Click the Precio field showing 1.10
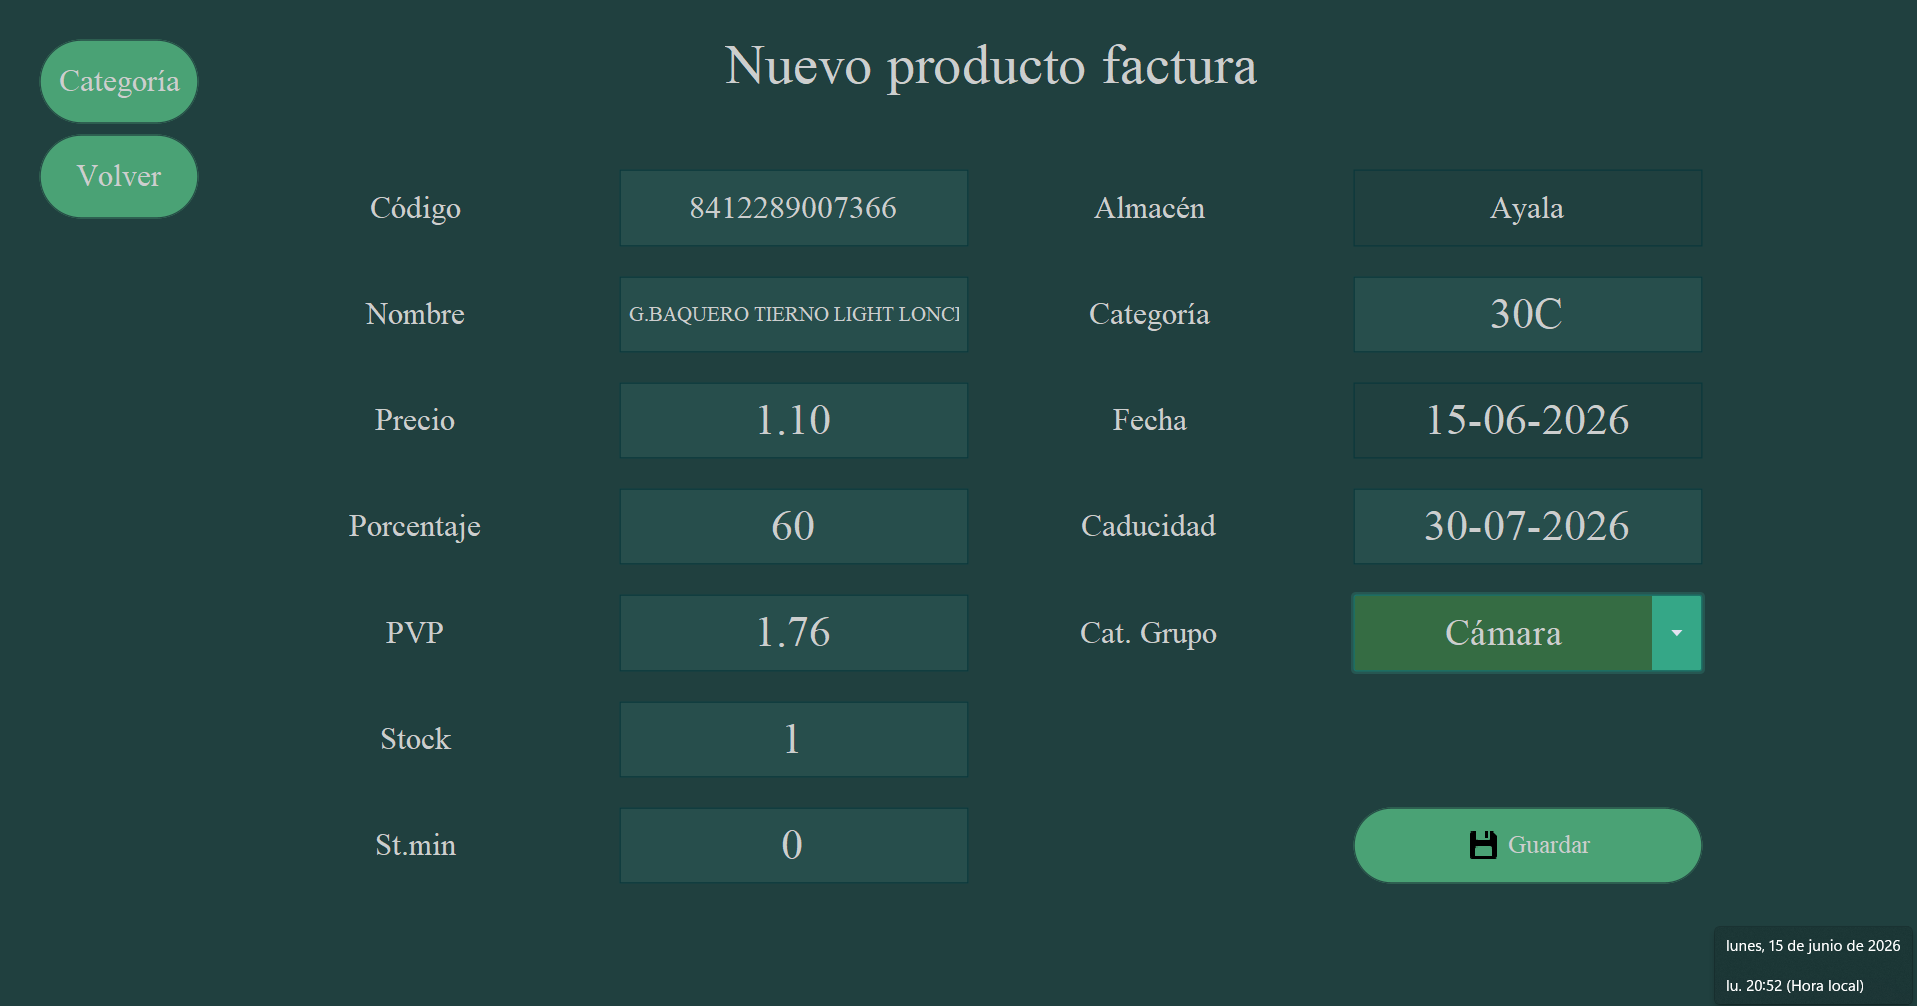The height and width of the screenshot is (1006, 1917). coord(794,420)
